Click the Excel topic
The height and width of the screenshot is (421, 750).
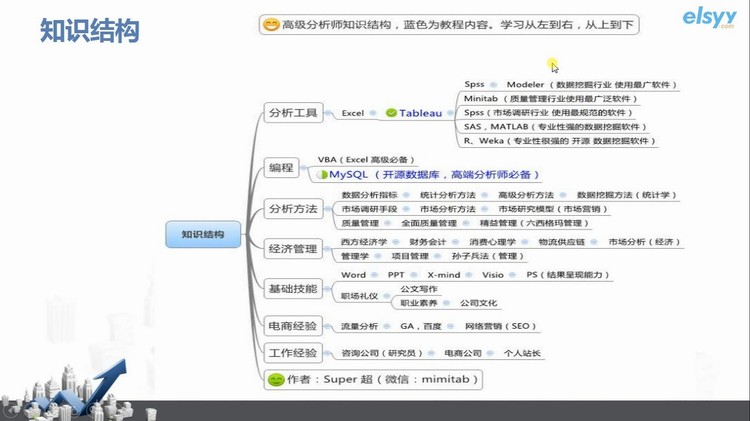[x=353, y=113]
